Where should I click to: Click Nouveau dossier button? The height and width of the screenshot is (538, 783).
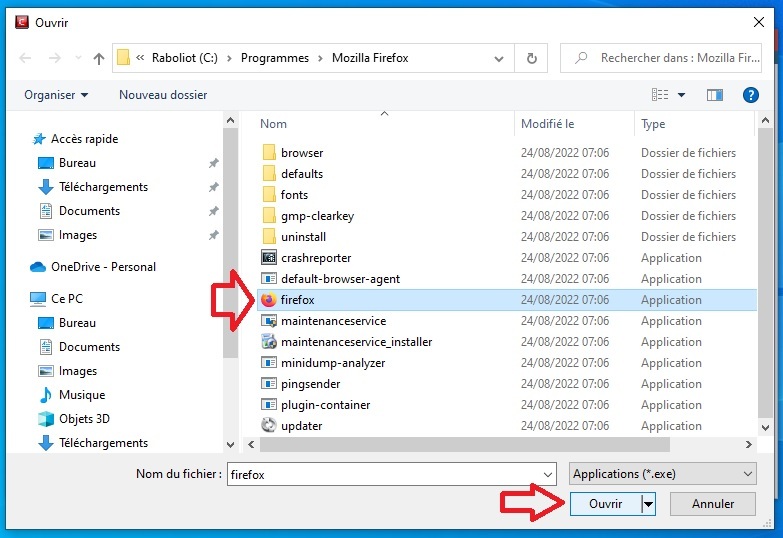tap(163, 95)
